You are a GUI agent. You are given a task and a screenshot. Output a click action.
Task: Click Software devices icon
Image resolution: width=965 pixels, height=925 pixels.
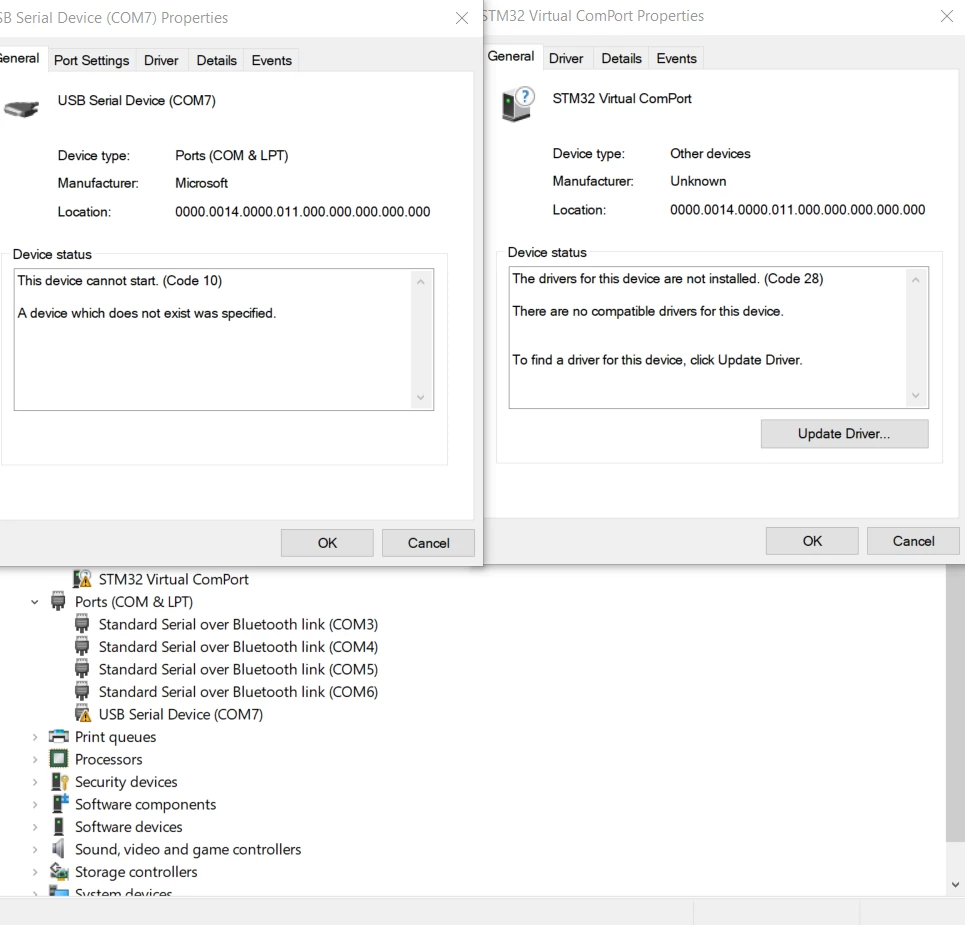pyautogui.click(x=58, y=827)
